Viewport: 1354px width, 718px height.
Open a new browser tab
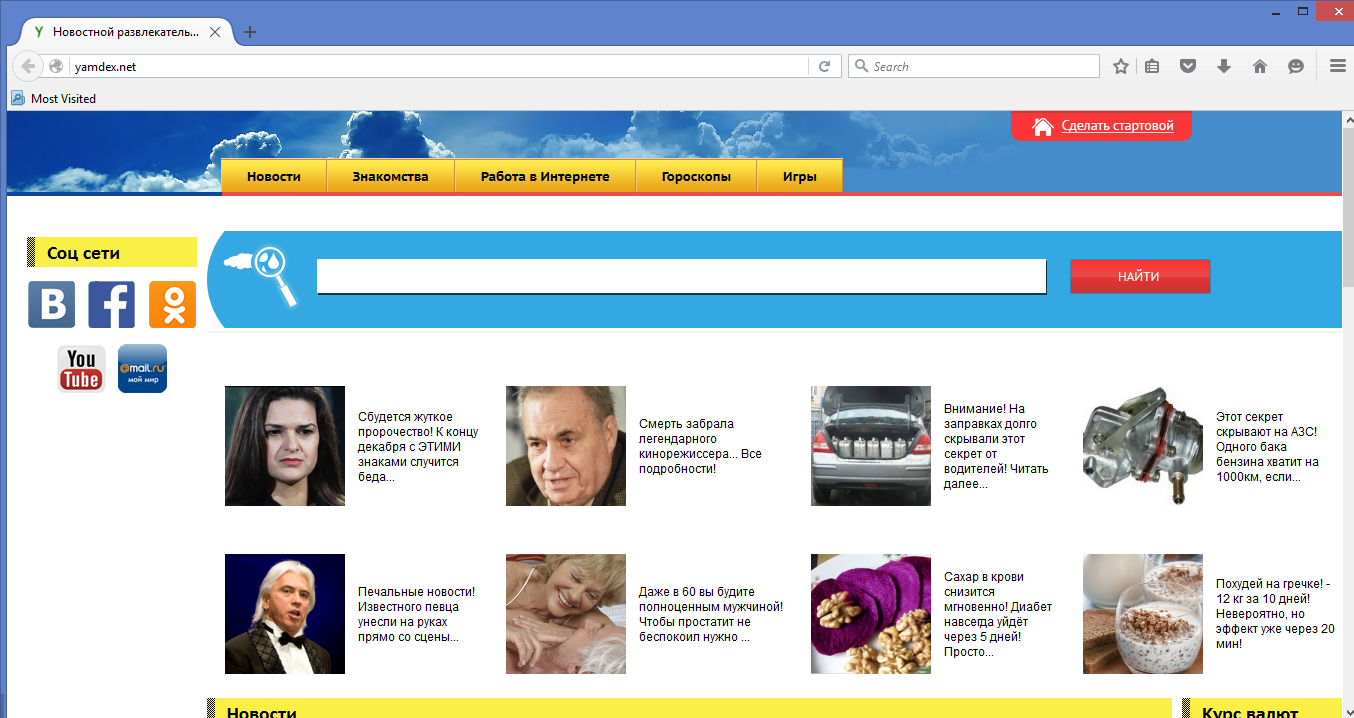pyautogui.click(x=250, y=32)
